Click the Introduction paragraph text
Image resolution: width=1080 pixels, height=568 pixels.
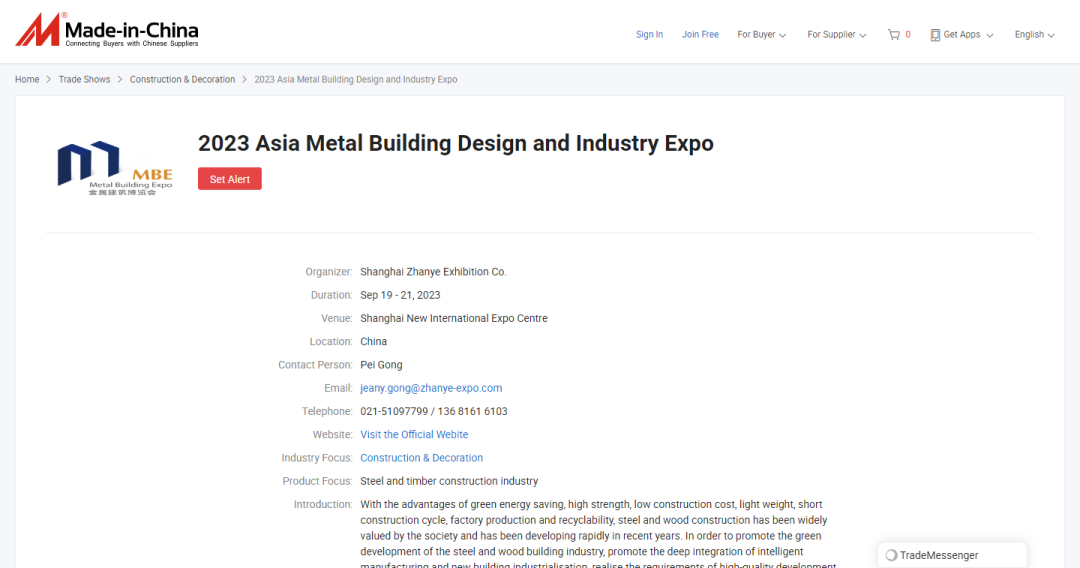(598, 534)
